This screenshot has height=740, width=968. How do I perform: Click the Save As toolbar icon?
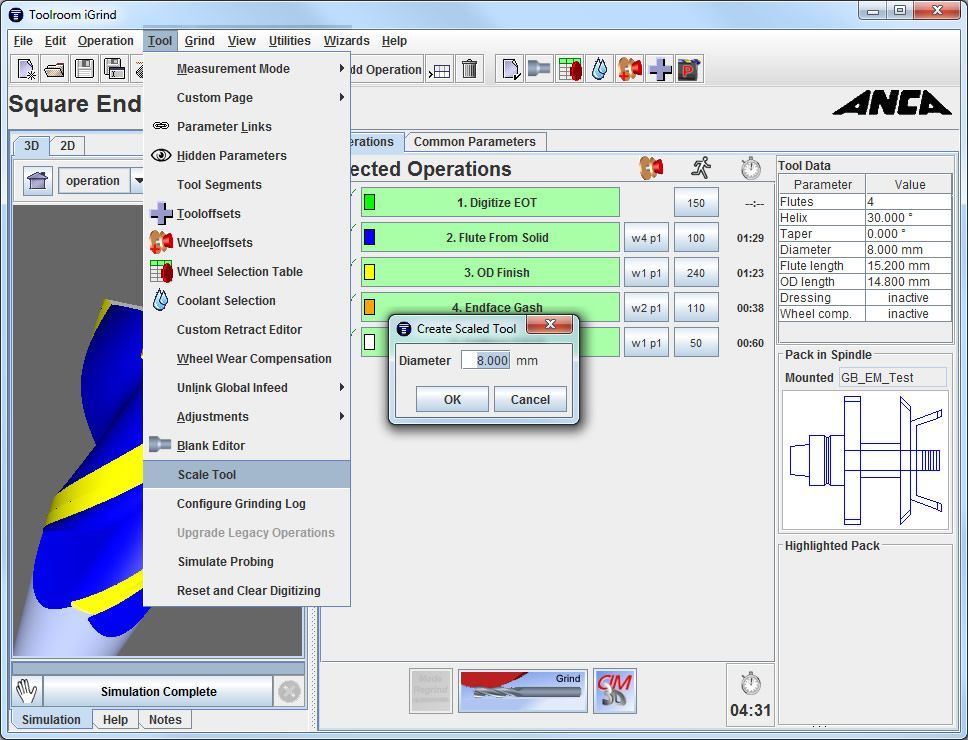tap(114, 69)
